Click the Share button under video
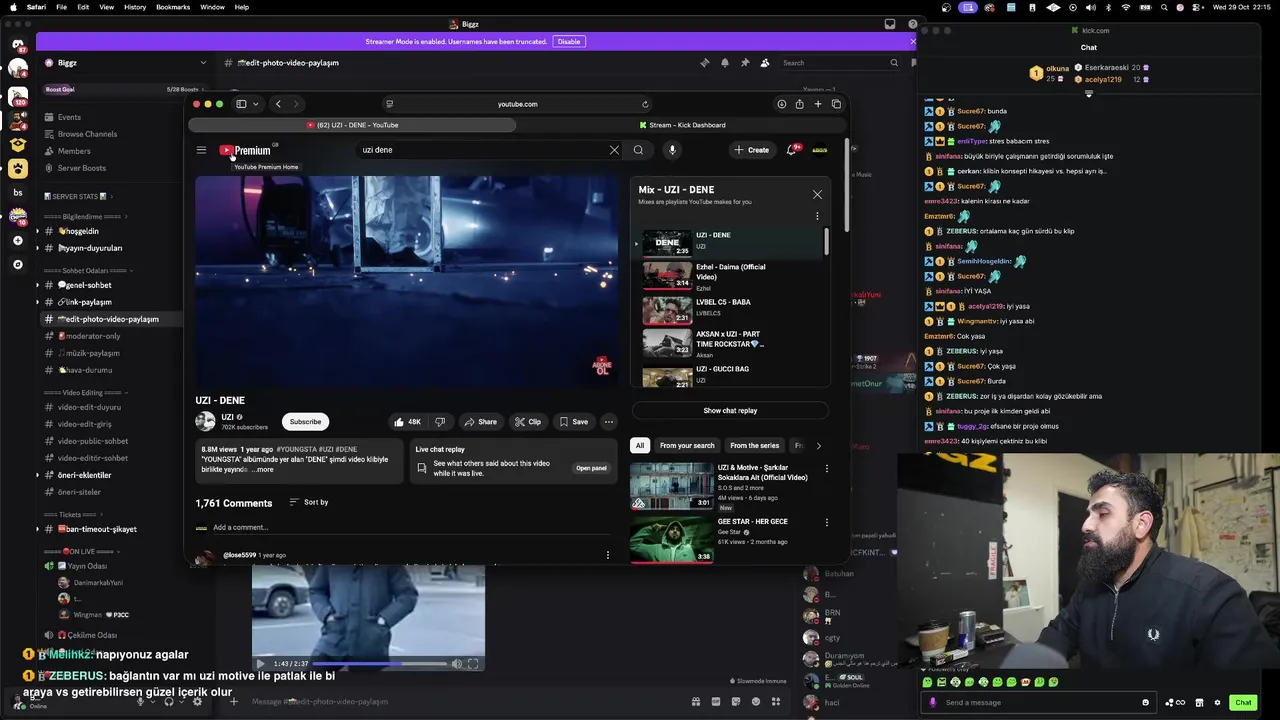The image size is (1280, 720). [480, 422]
